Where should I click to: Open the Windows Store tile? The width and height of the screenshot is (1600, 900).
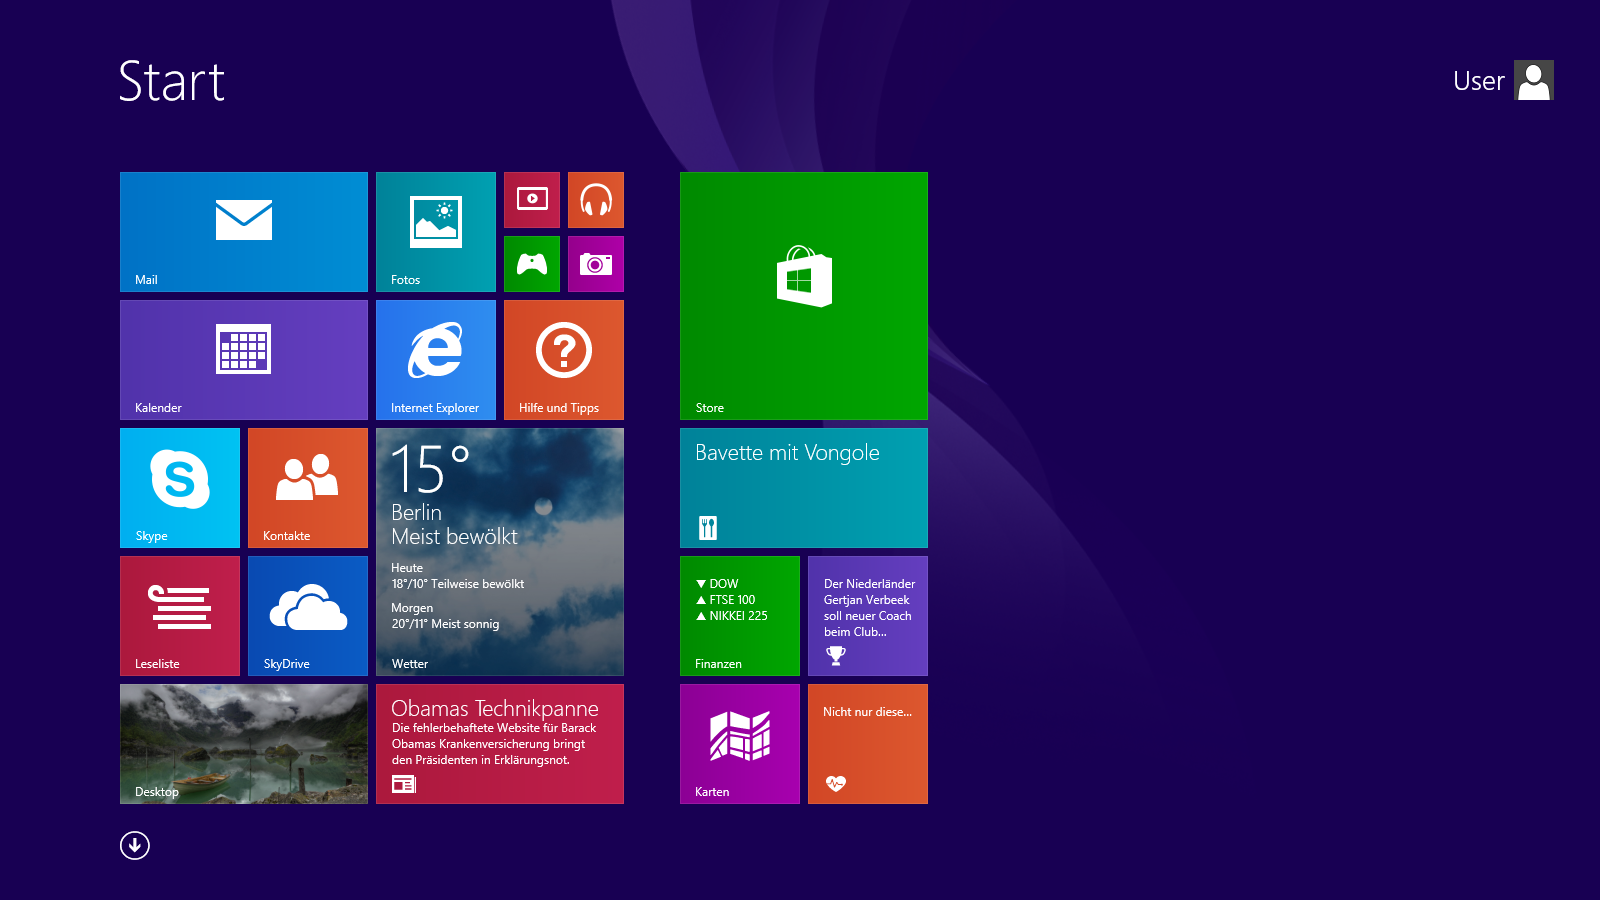804,296
